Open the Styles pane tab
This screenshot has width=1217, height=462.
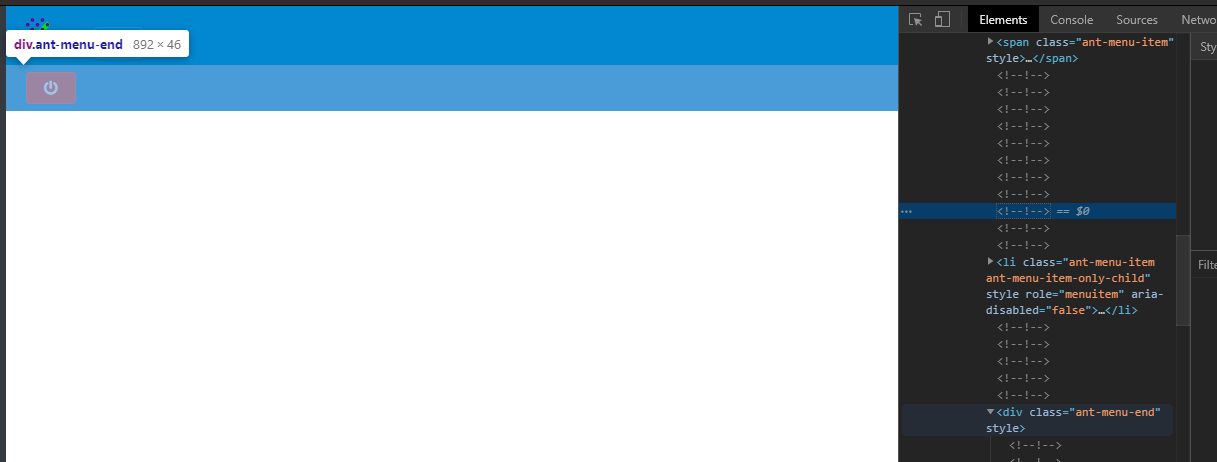click(x=1207, y=47)
